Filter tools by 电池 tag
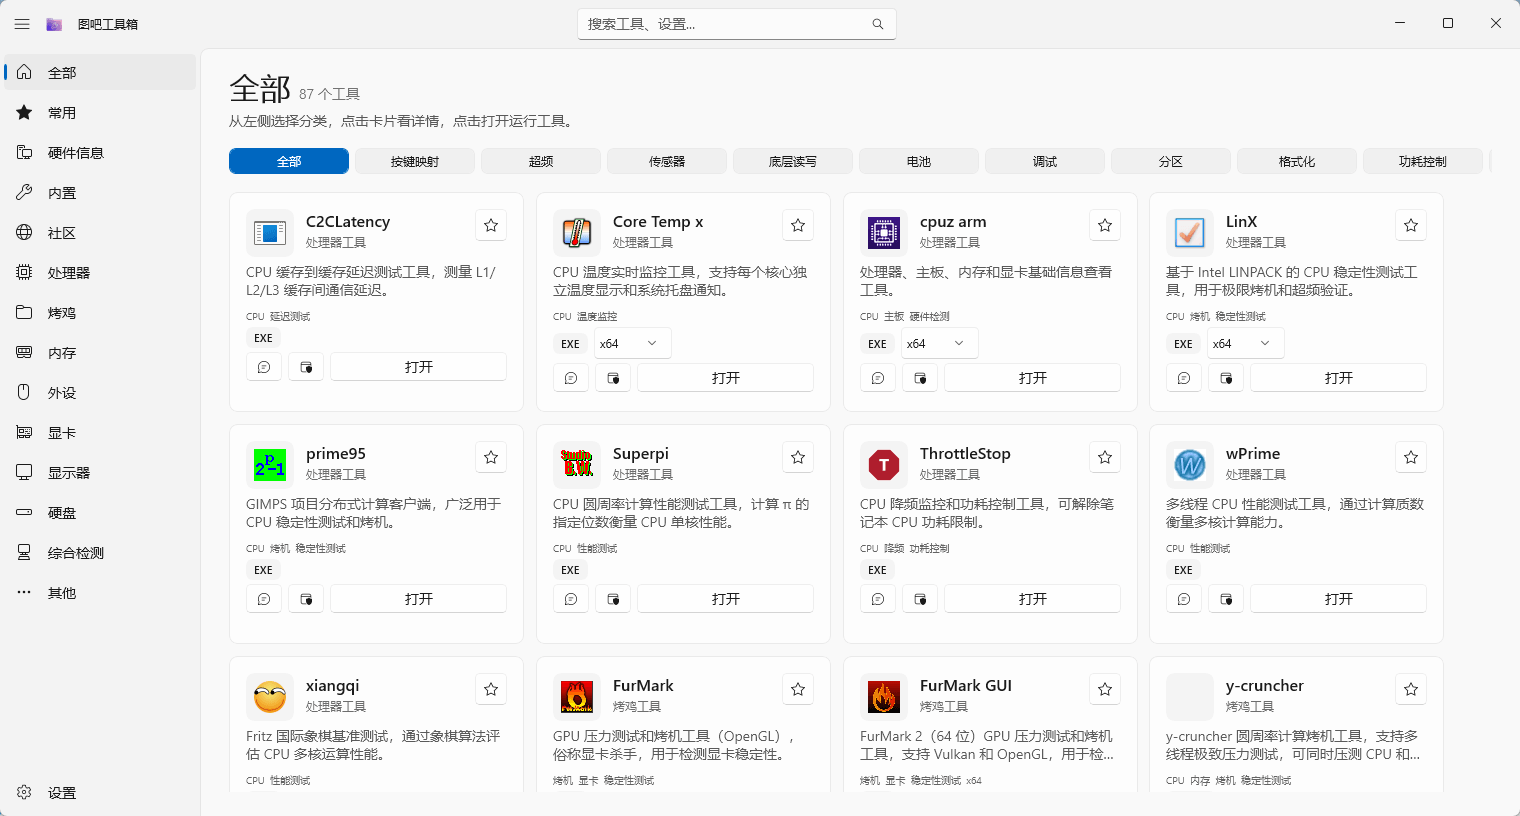1520x816 pixels. coord(919,161)
